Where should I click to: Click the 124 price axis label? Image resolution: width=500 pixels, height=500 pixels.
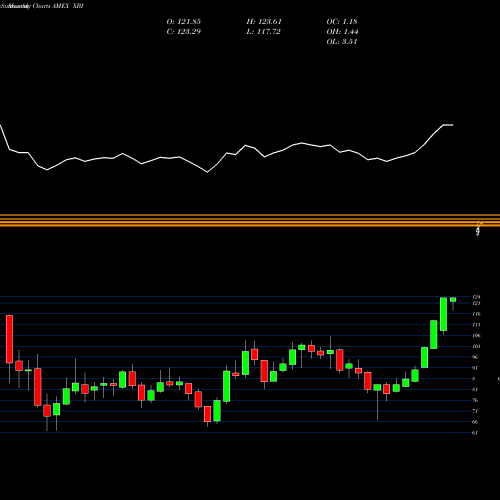pos(476,297)
